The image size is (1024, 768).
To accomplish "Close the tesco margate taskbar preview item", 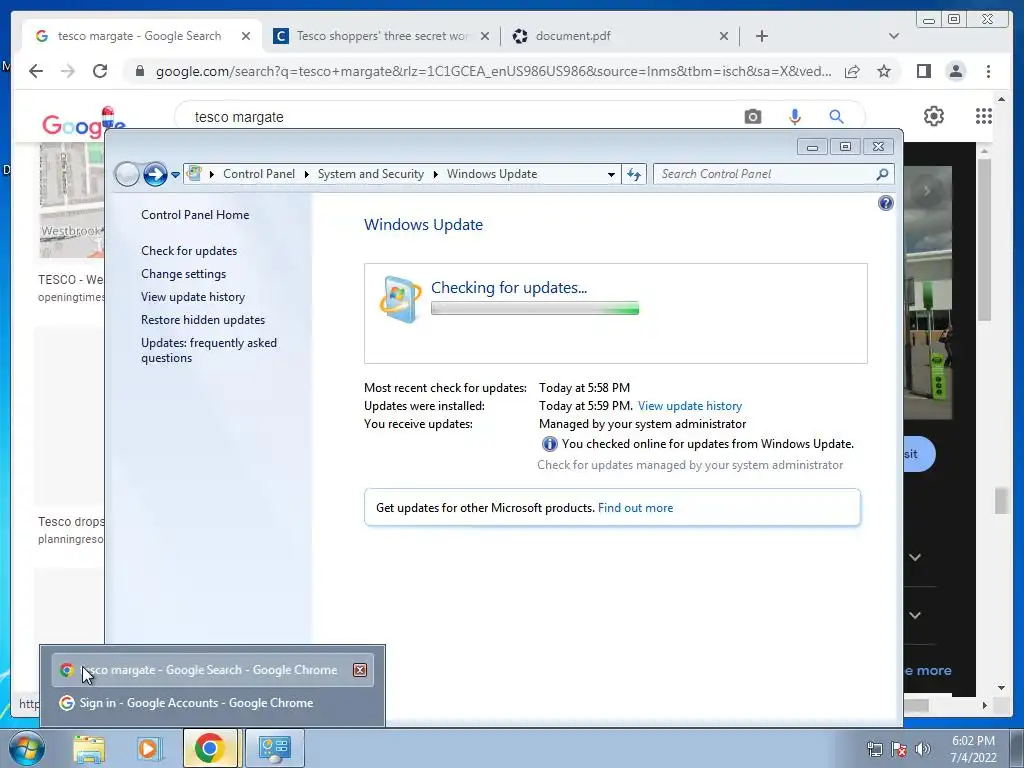I will [360, 670].
